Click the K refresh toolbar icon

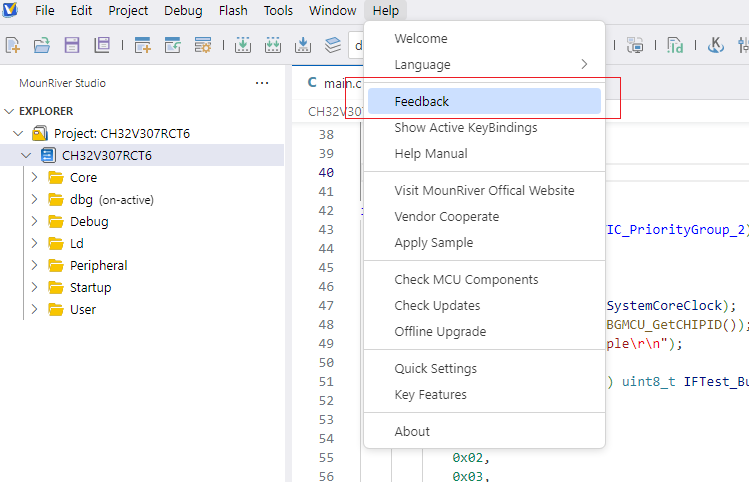(716, 45)
